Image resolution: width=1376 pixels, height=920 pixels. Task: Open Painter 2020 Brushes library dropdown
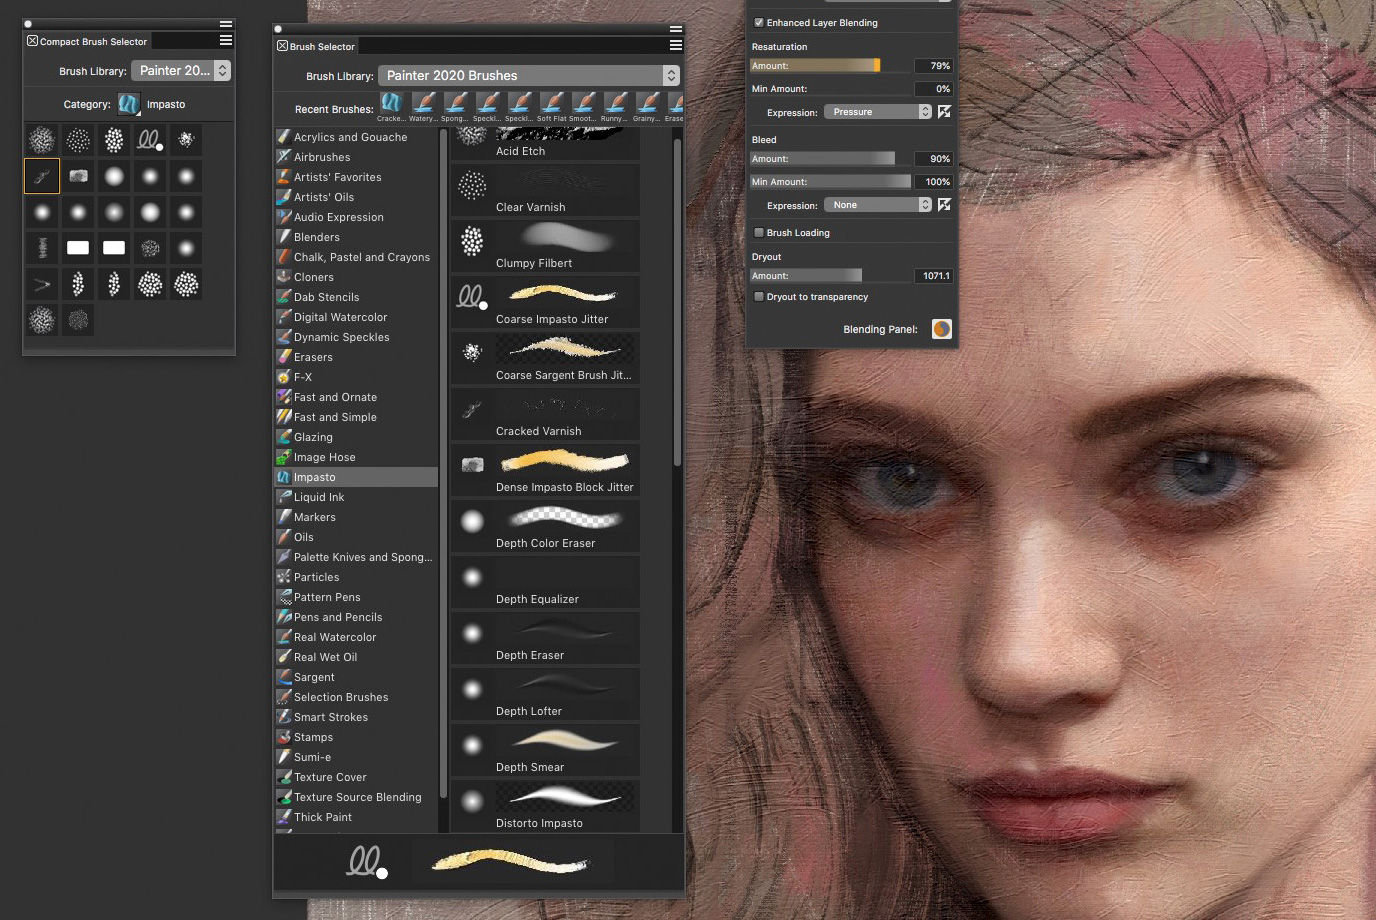(530, 76)
